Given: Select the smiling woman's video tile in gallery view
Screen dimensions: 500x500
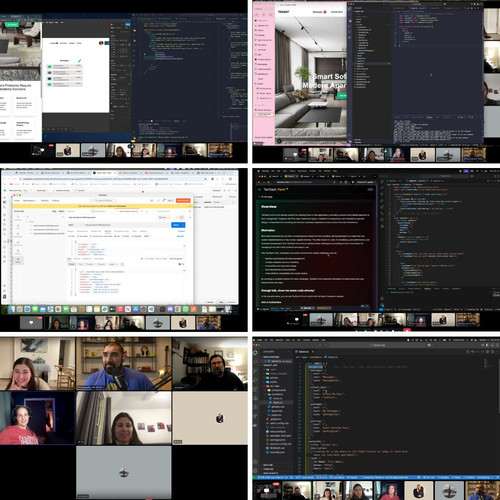Looking at the screenshot, I should (x=37, y=363).
